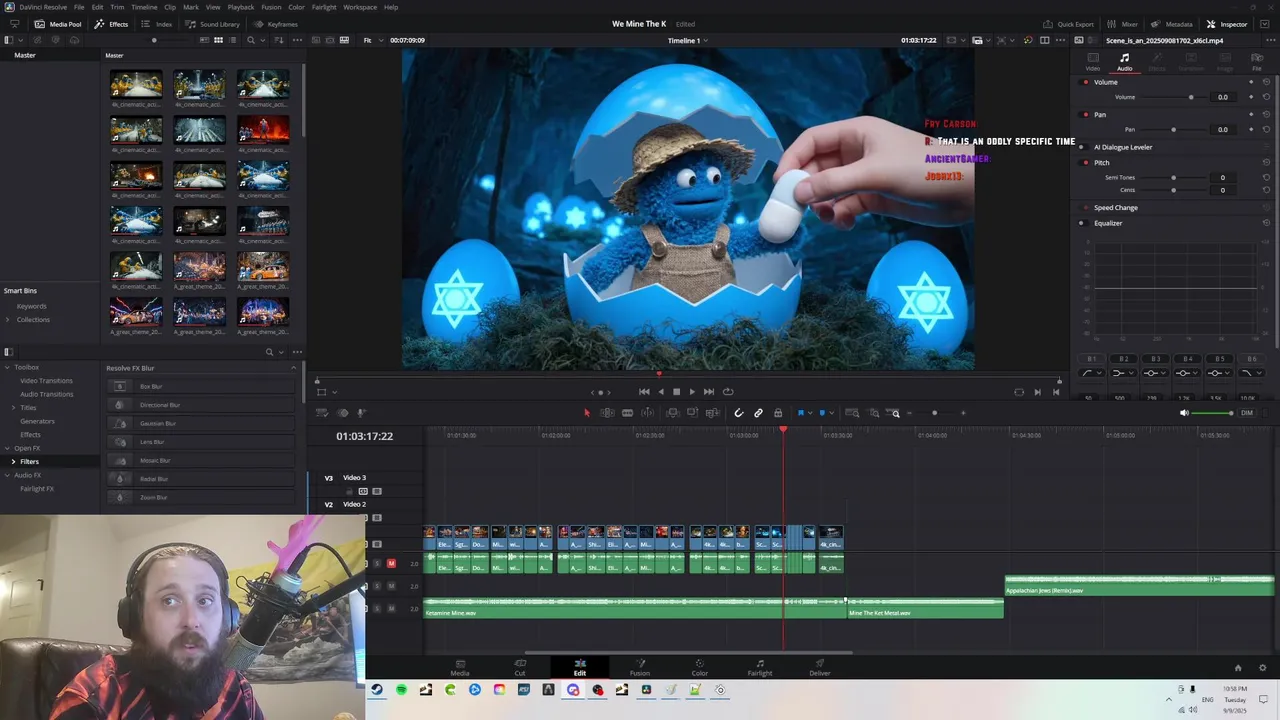Enable the AI Dialogue Leveler
Screen dimensions: 1280x720
(x=1086, y=147)
